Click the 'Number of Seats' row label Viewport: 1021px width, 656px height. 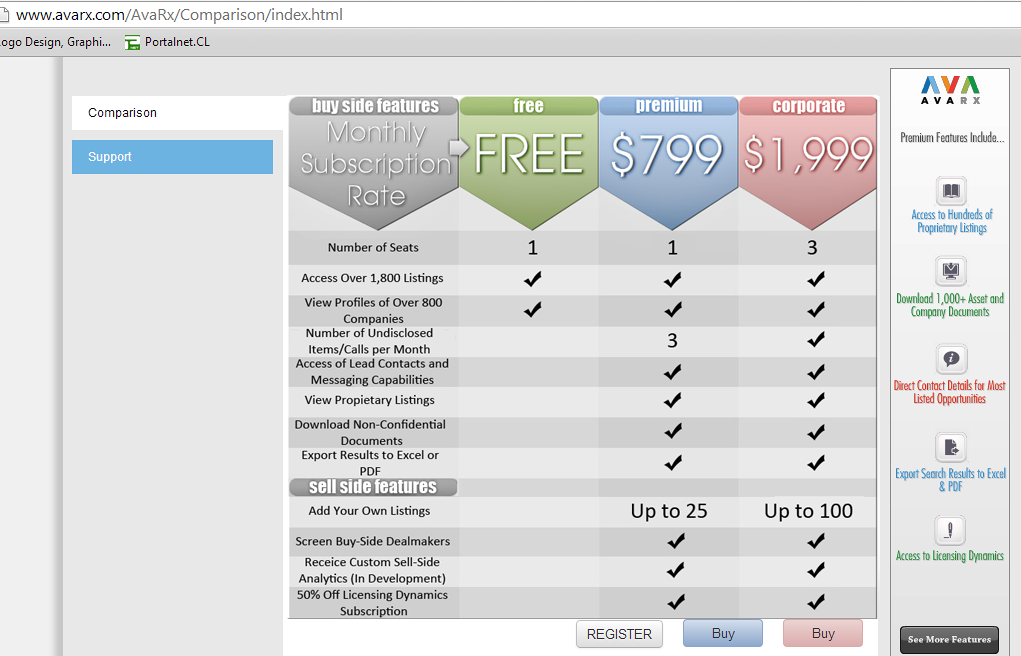(373, 248)
